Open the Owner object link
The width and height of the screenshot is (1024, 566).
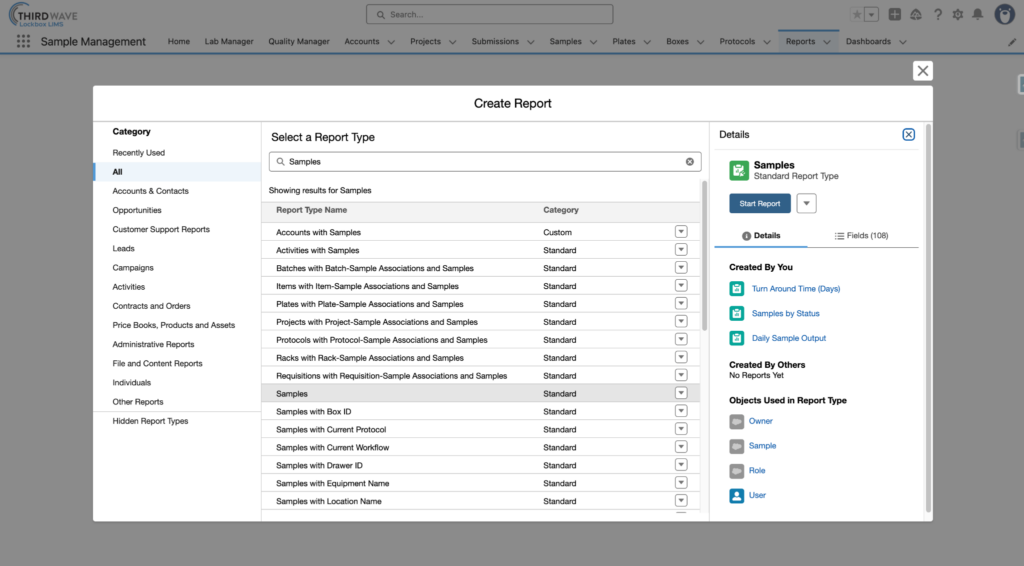(x=761, y=421)
